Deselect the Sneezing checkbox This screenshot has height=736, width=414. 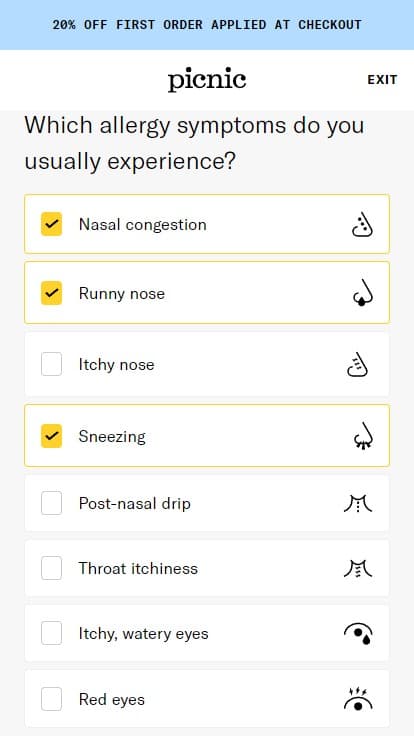click(51, 436)
